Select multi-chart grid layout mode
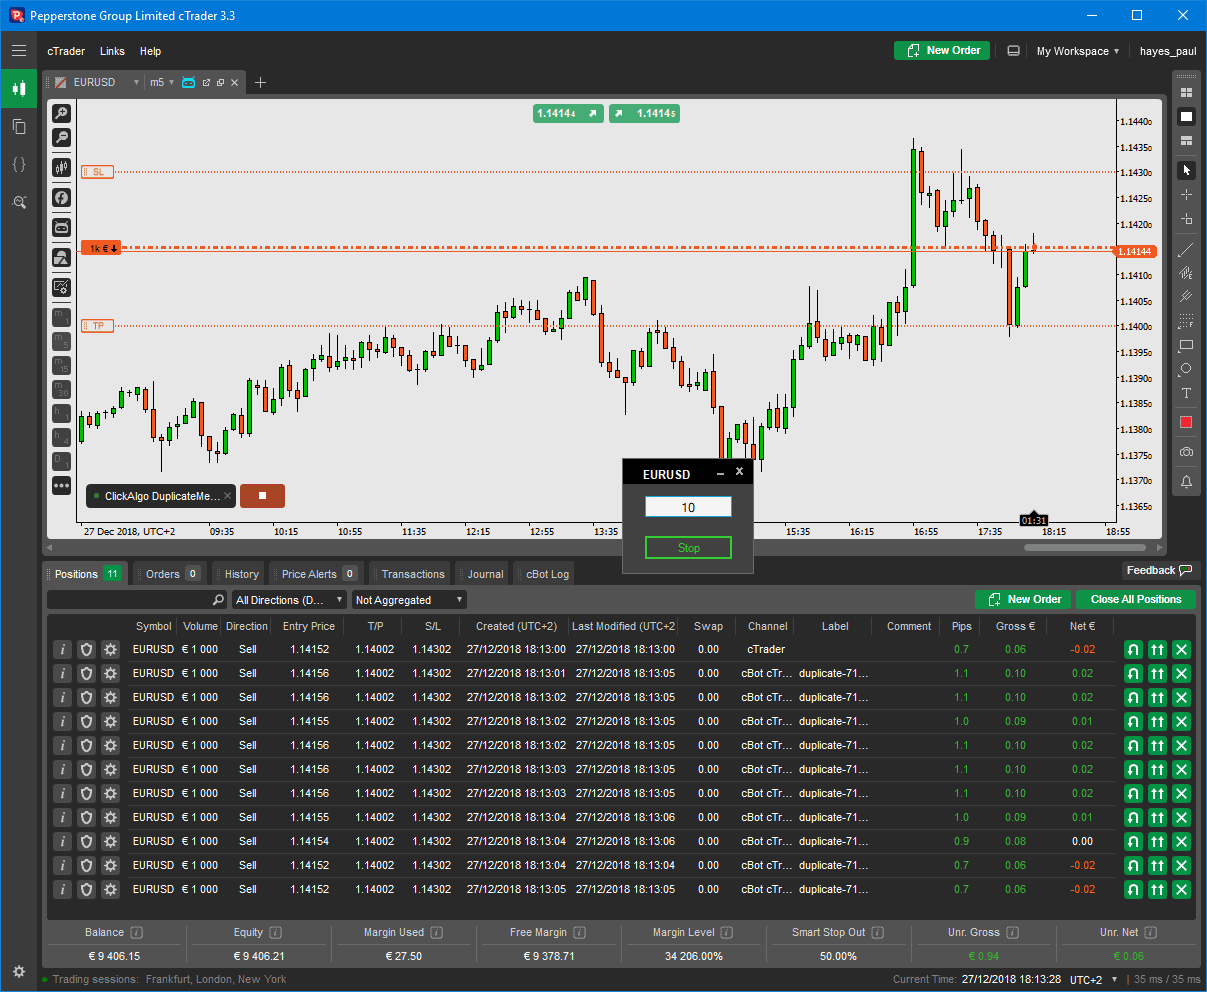 (x=1186, y=92)
